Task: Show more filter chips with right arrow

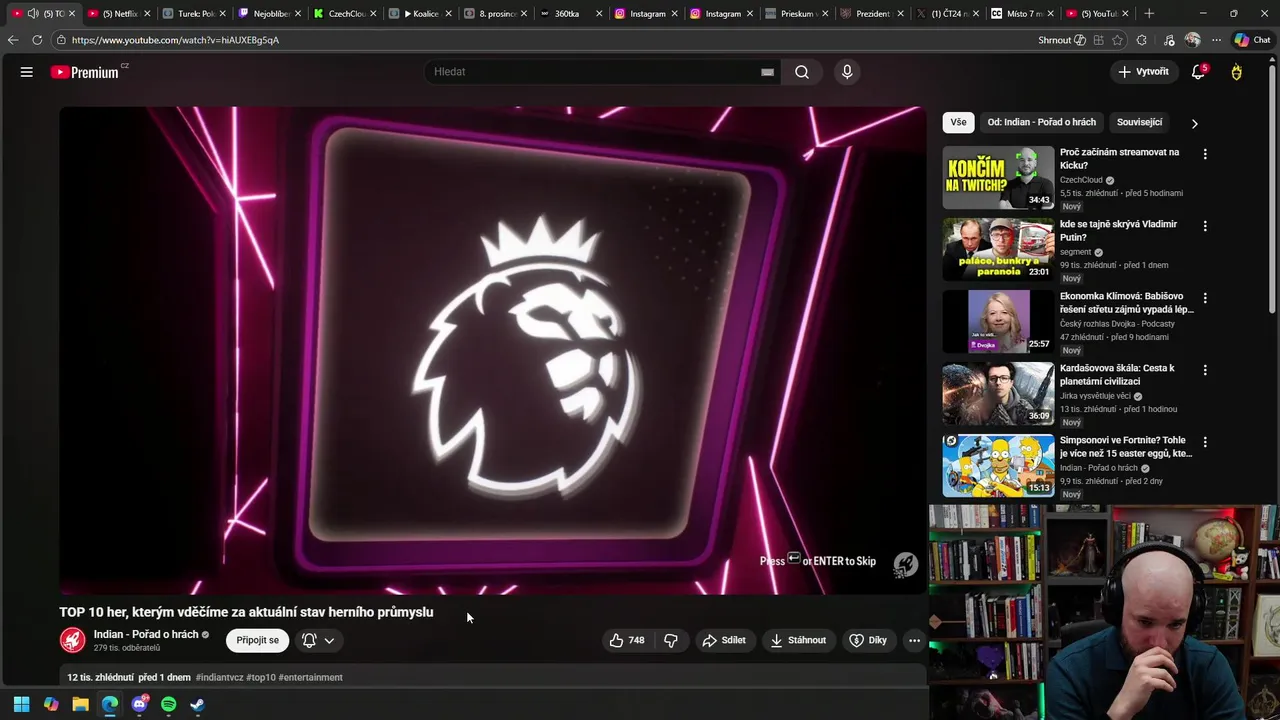Action: 1194,123
